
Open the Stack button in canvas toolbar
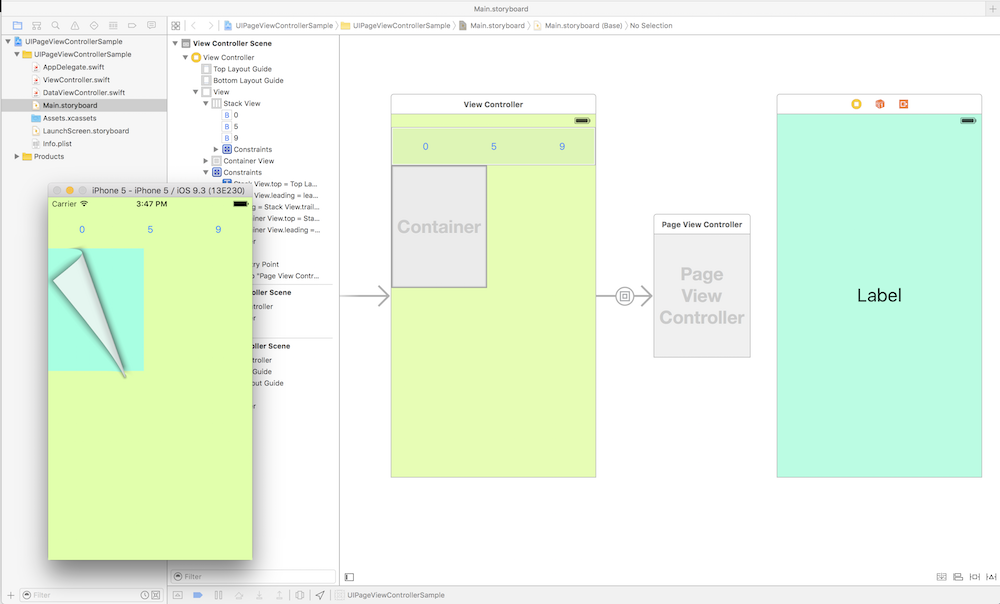941,577
